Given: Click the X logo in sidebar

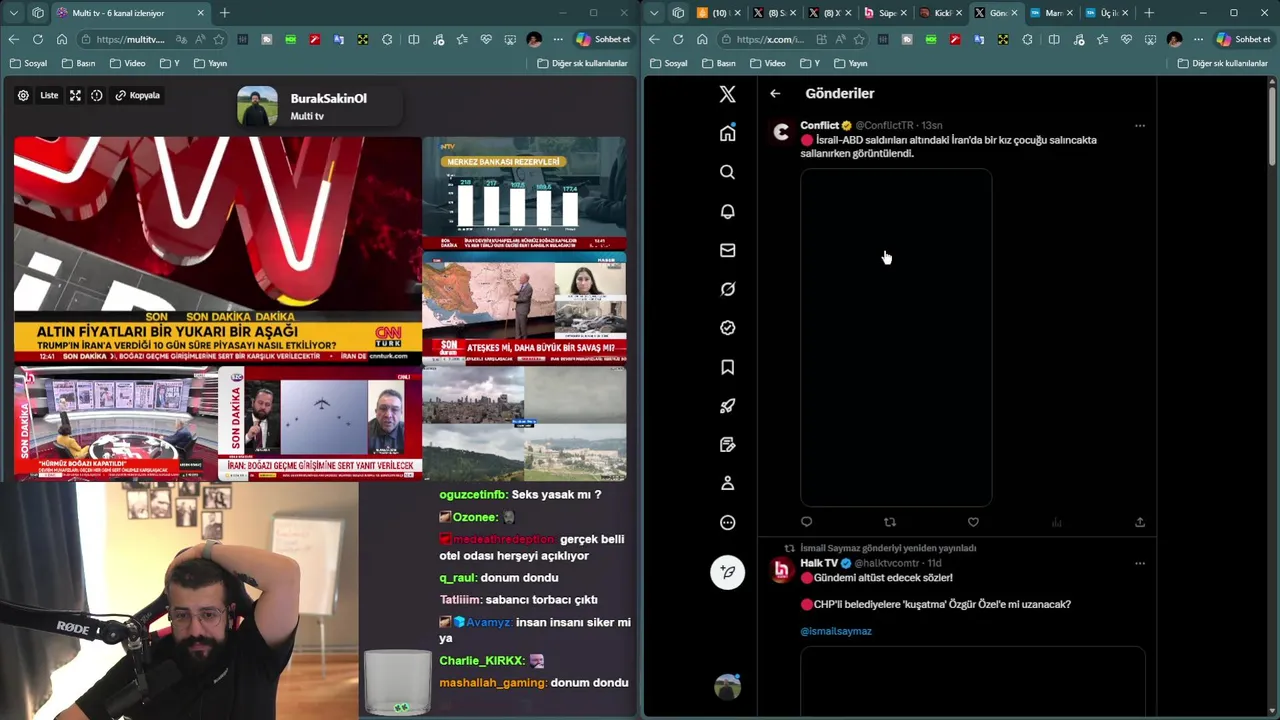Looking at the screenshot, I should (x=727, y=94).
